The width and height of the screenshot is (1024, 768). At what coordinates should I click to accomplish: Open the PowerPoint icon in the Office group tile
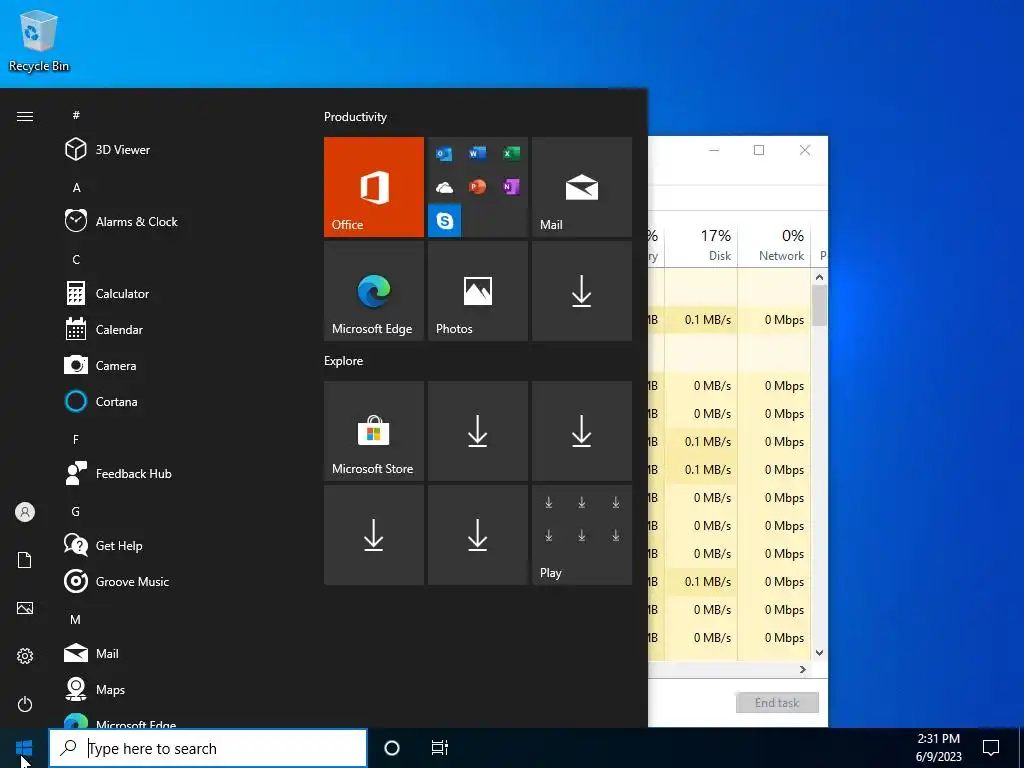[x=477, y=187]
